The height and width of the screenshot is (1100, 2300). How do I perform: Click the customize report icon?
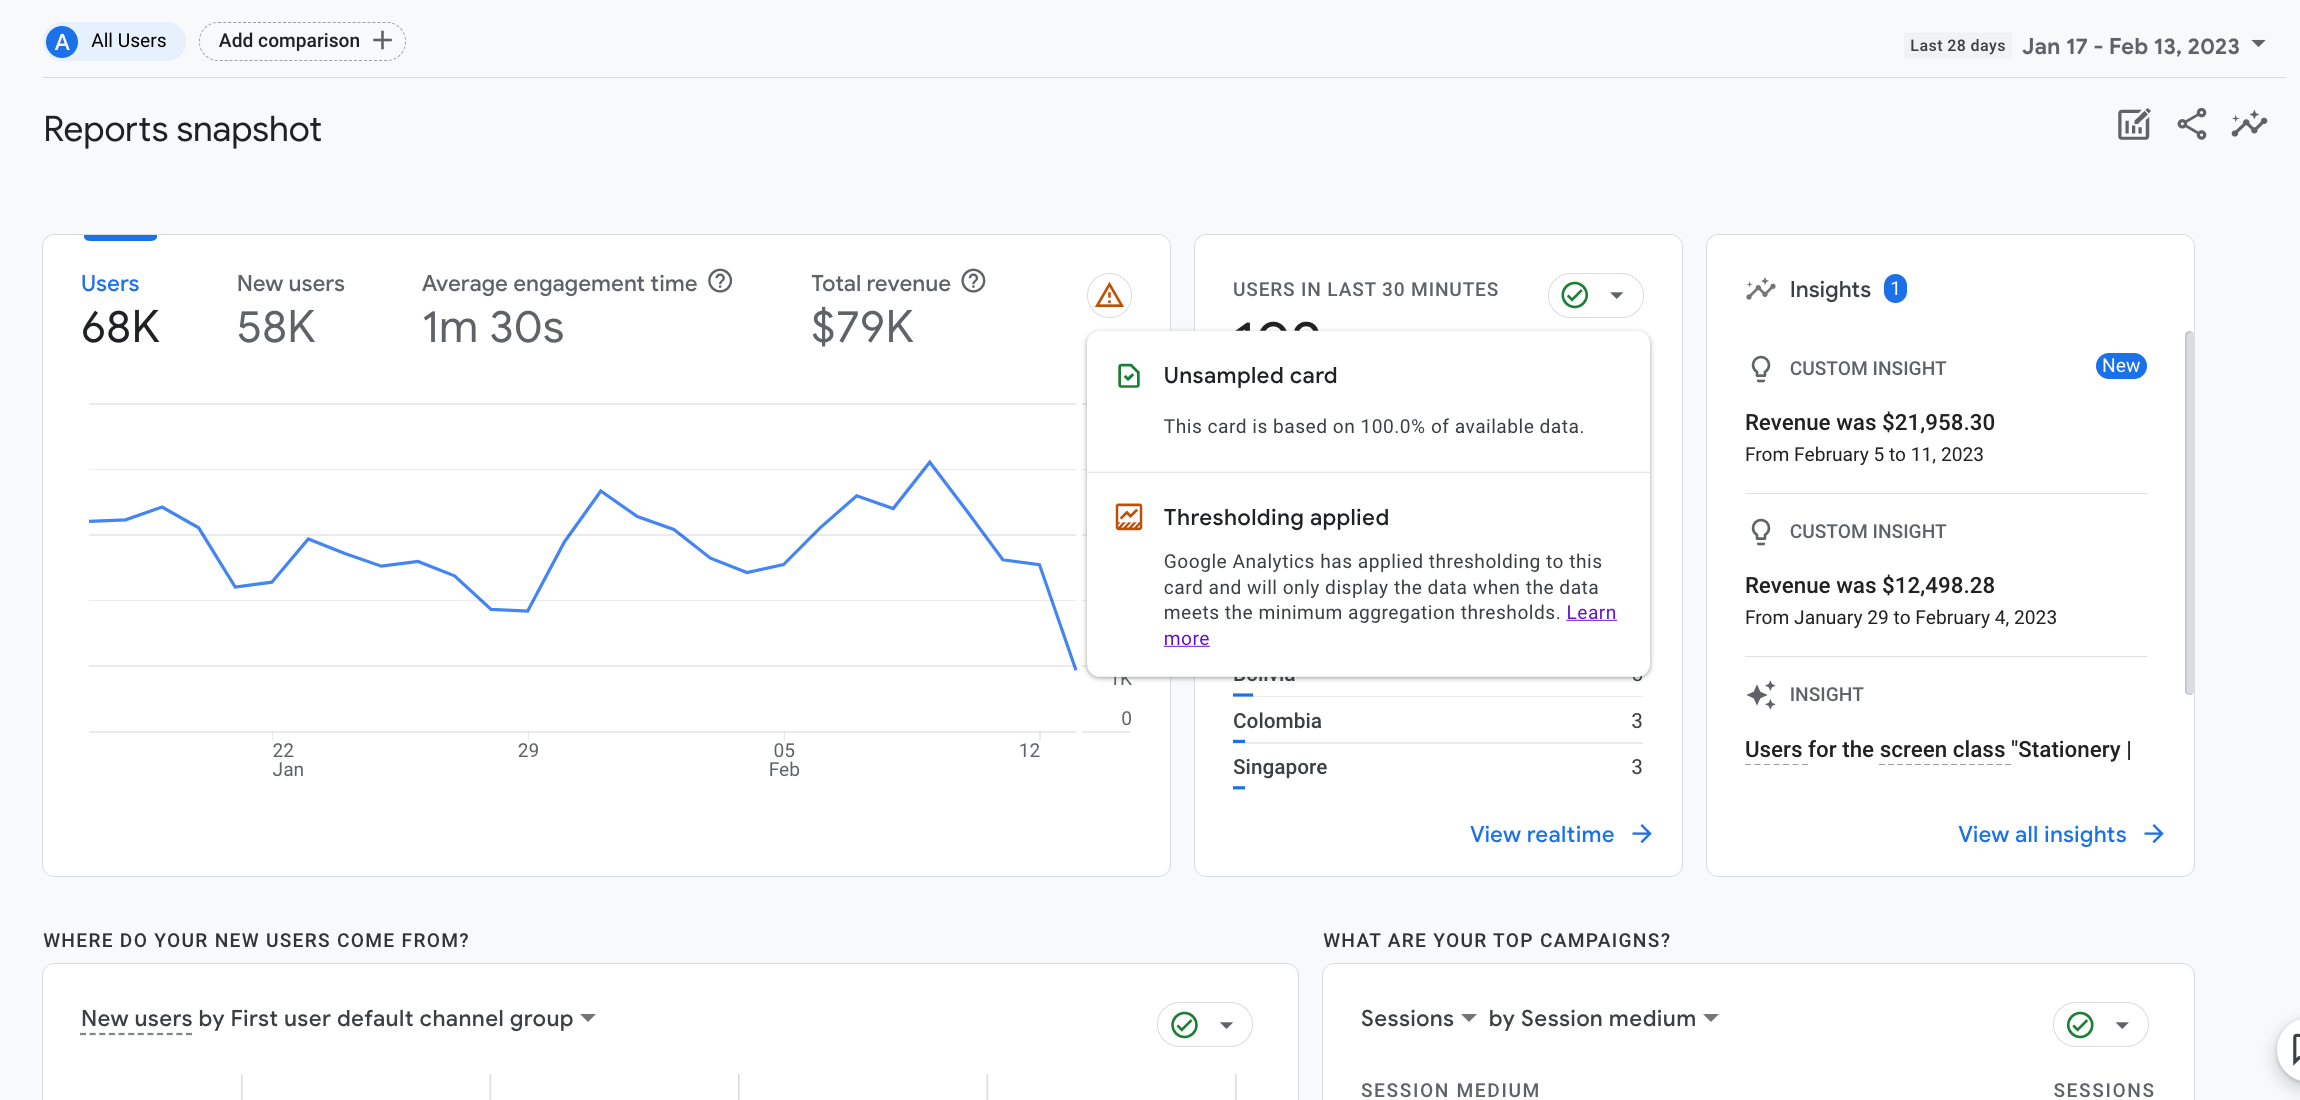click(x=2133, y=125)
